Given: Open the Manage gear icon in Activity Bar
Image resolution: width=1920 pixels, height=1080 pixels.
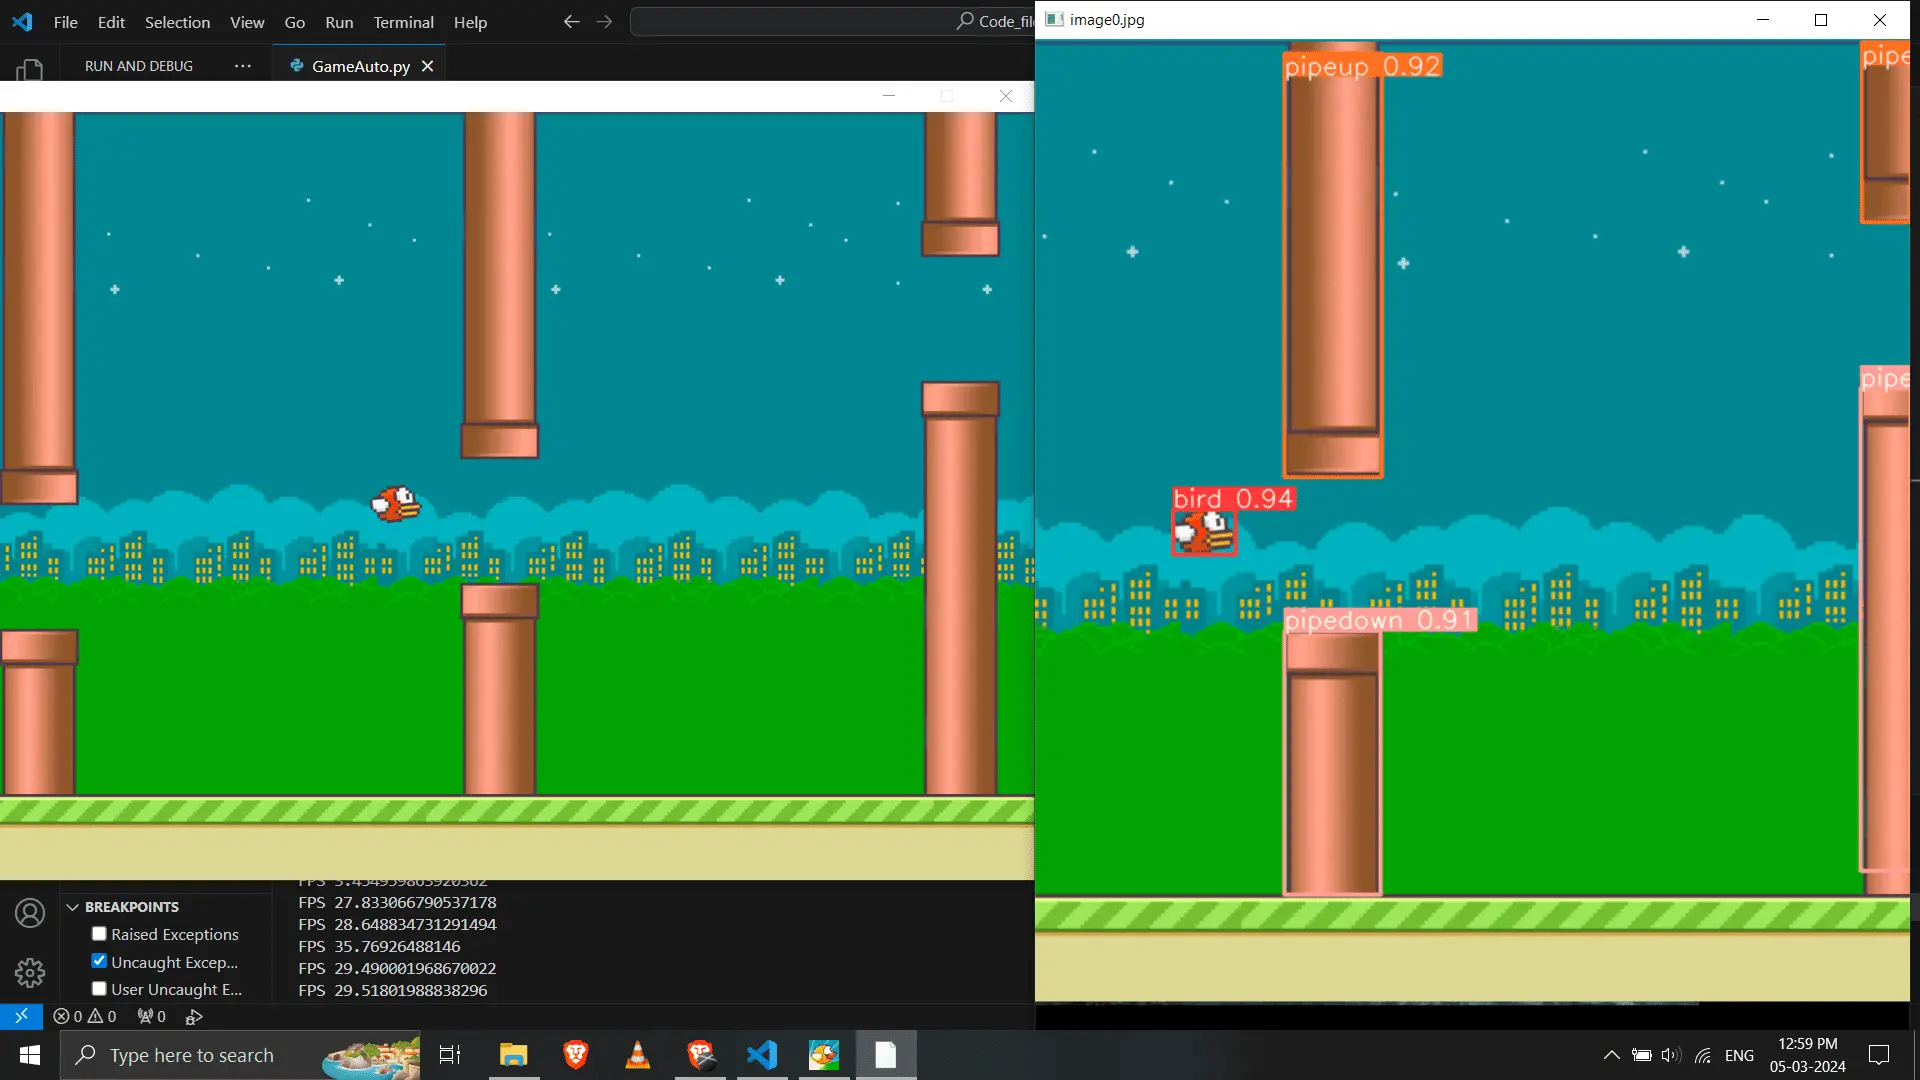Looking at the screenshot, I should coord(29,972).
